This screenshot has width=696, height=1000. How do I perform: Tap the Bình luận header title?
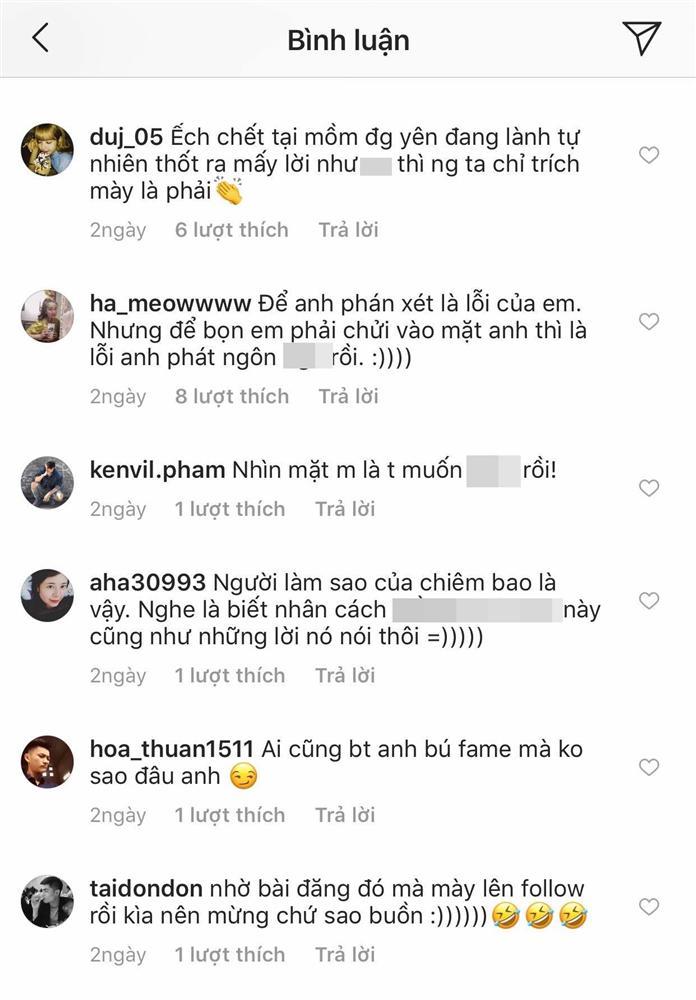click(x=348, y=38)
